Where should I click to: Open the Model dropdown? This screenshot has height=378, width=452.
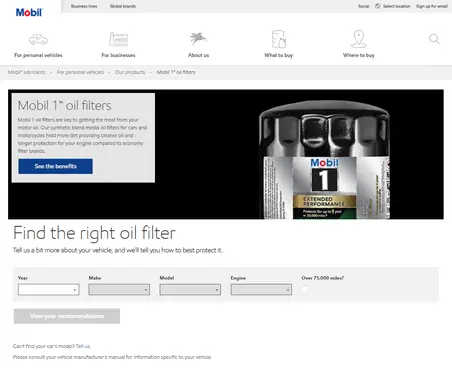click(190, 290)
